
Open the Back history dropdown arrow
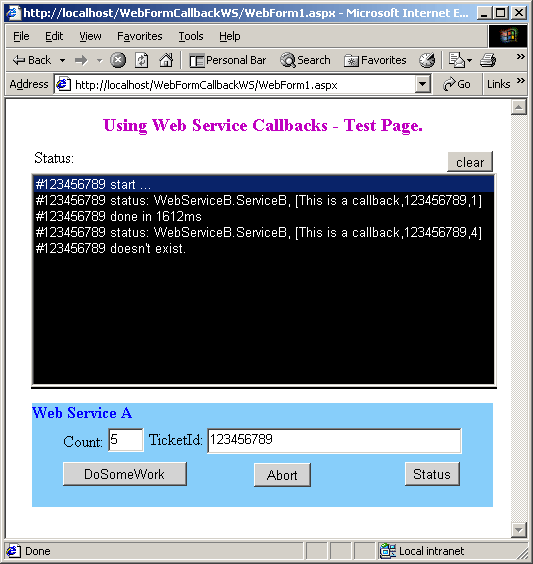[63, 60]
